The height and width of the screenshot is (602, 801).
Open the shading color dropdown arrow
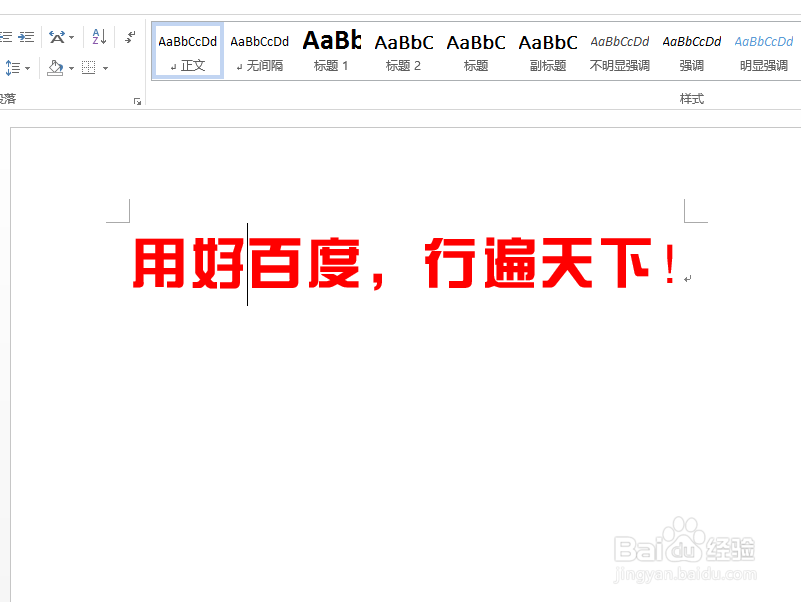coord(72,68)
